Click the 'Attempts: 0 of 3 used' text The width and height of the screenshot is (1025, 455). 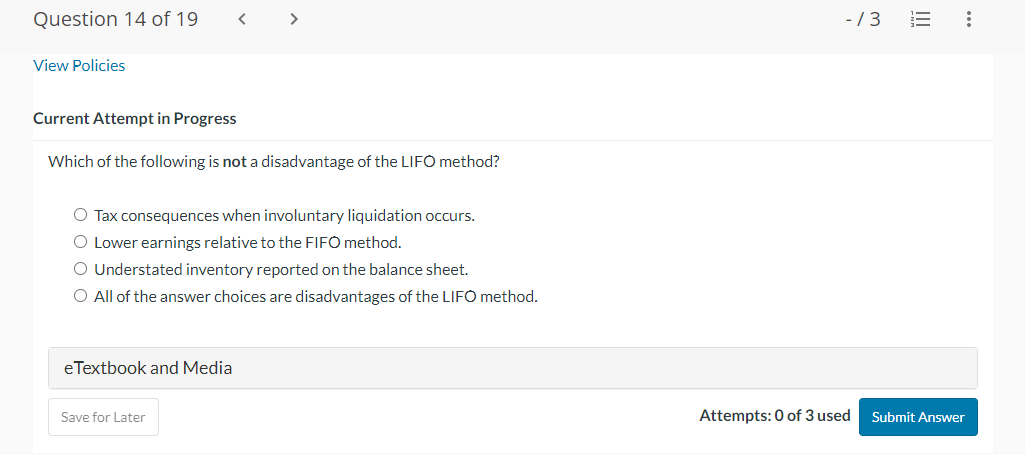[x=774, y=416]
